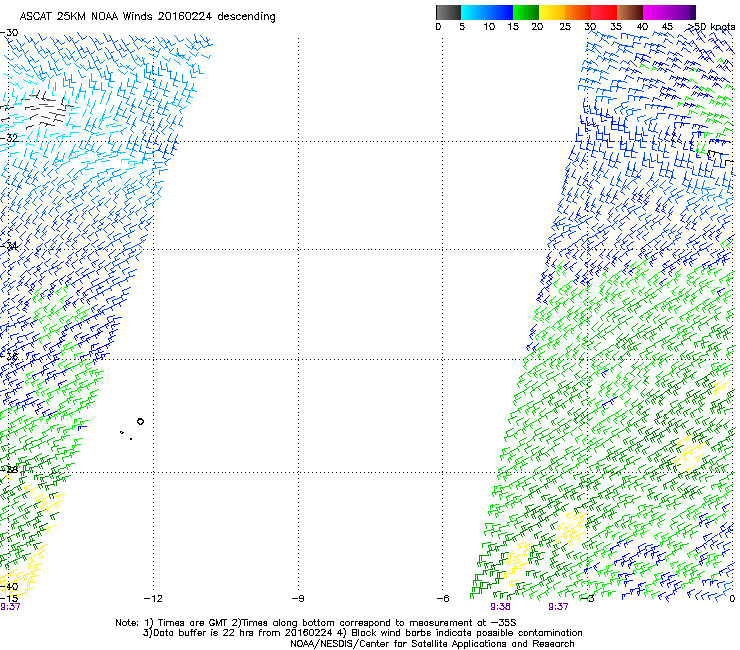Click the '-6' longitude axis label
Screen dimensions: 740x650
[443, 599]
